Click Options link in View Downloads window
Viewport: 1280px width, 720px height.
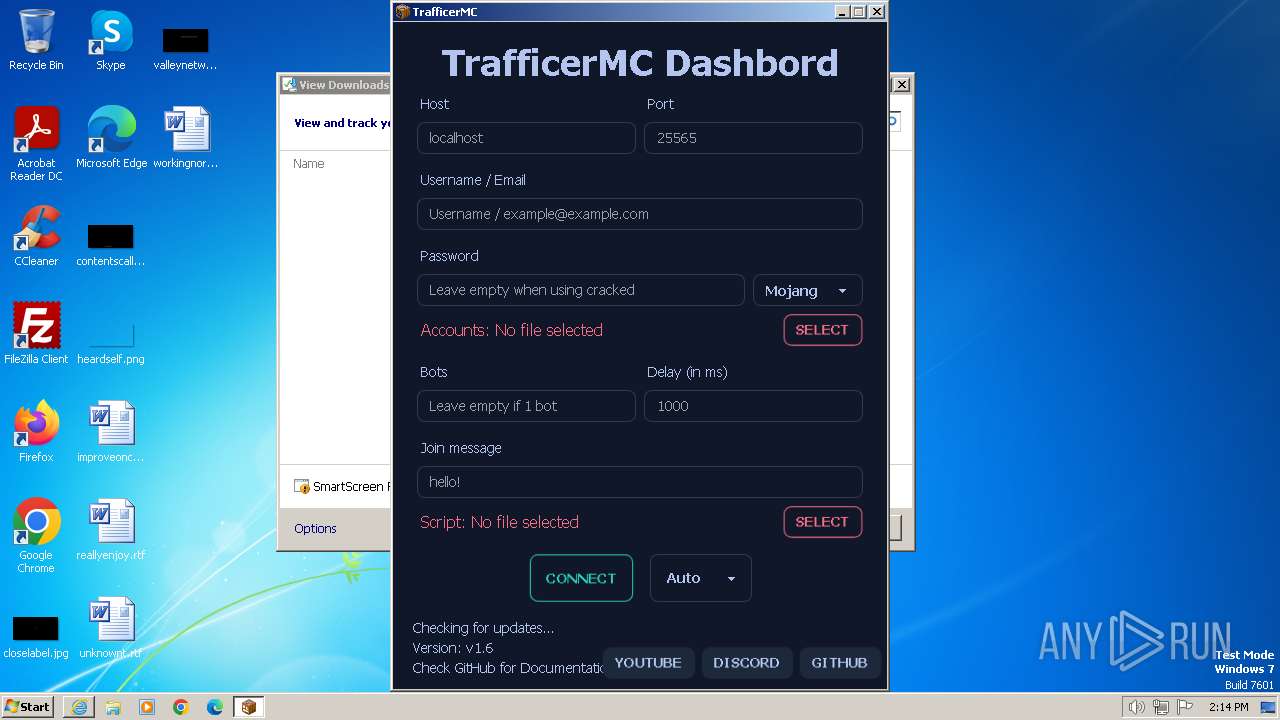(x=315, y=528)
